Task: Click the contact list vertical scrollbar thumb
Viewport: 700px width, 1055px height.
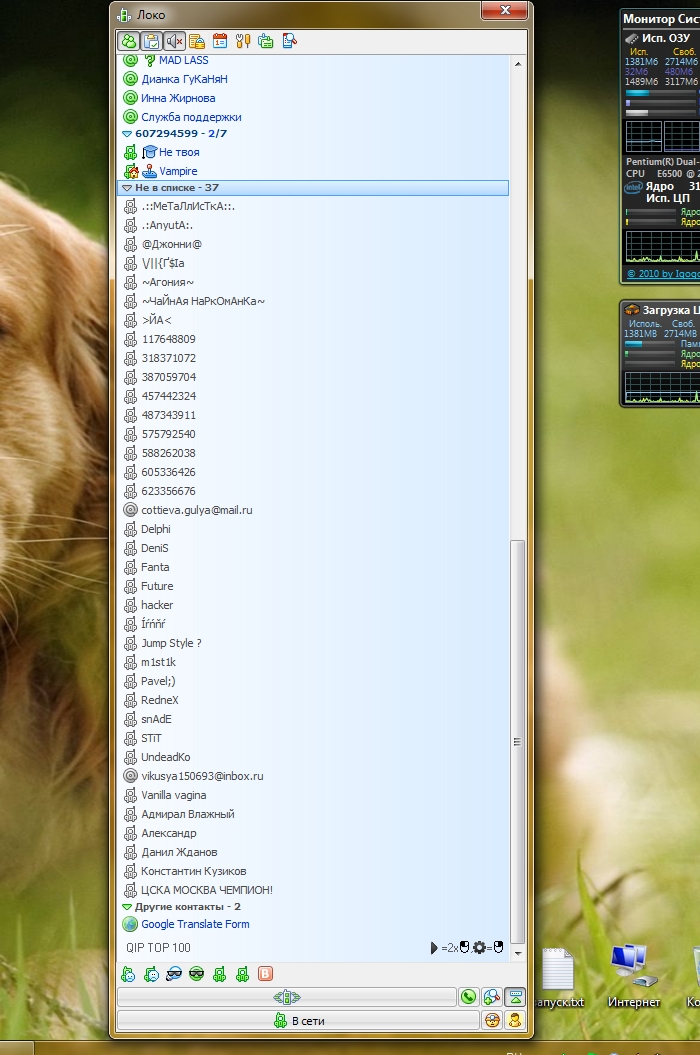Action: [517, 741]
